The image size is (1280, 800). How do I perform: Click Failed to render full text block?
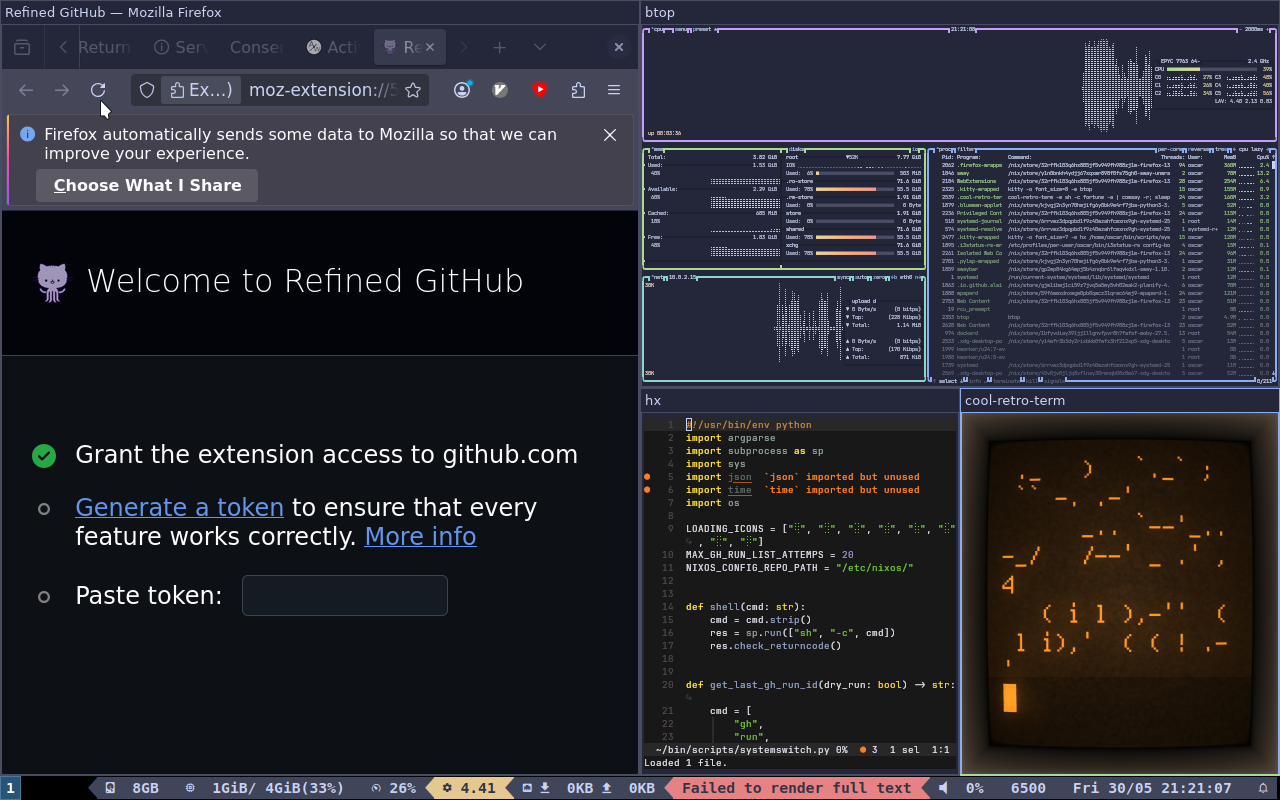pos(796,788)
